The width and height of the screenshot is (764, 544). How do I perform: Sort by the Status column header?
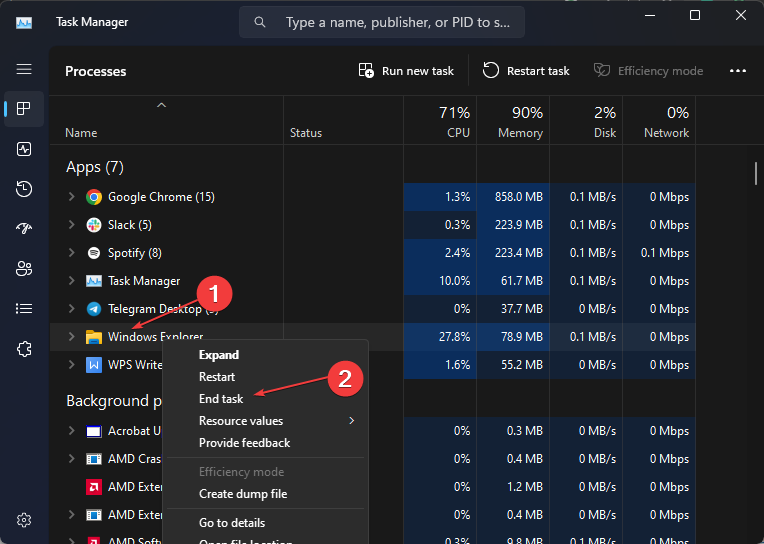(344, 120)
